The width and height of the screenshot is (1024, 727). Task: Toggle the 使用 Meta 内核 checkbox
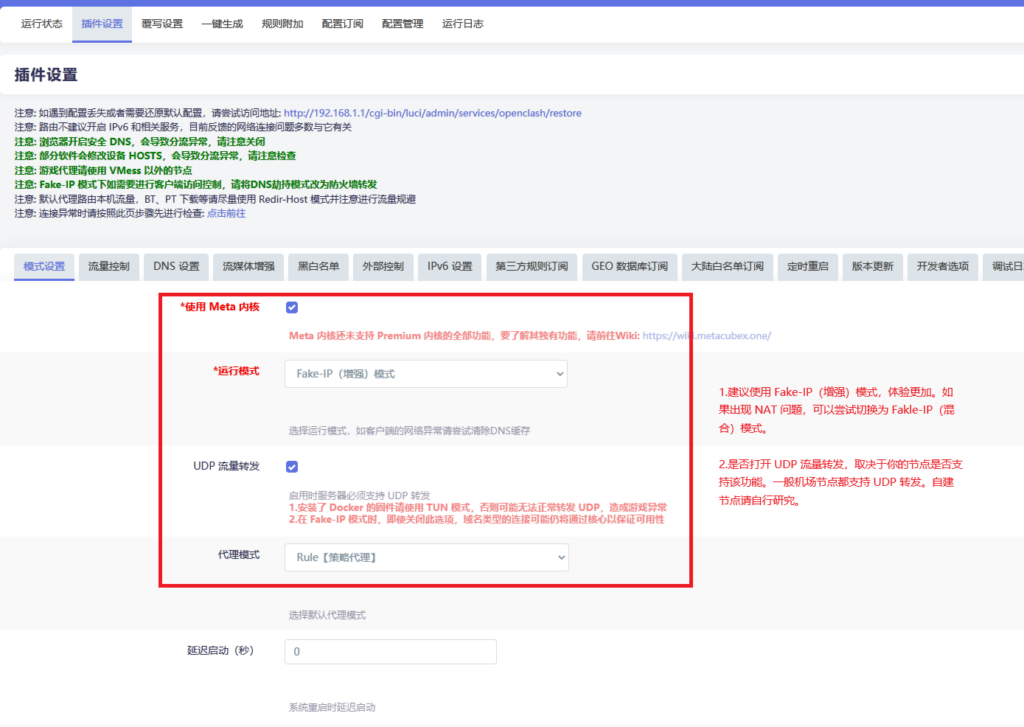click(292, 307)
